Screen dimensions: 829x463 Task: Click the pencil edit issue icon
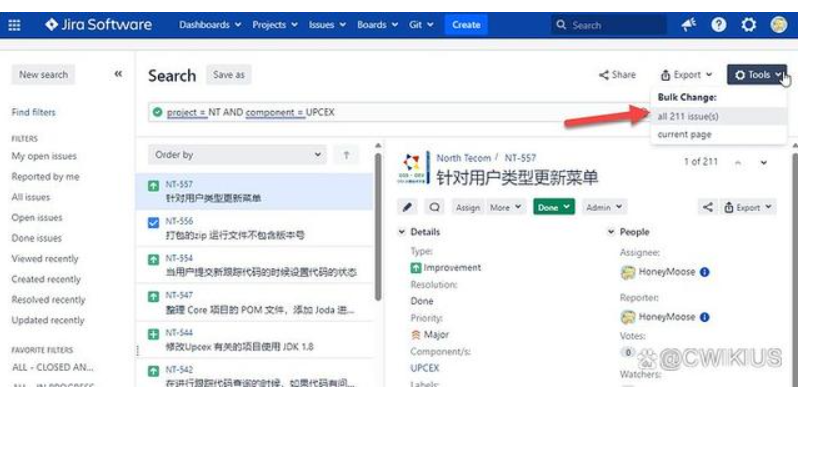coord(407,207)
